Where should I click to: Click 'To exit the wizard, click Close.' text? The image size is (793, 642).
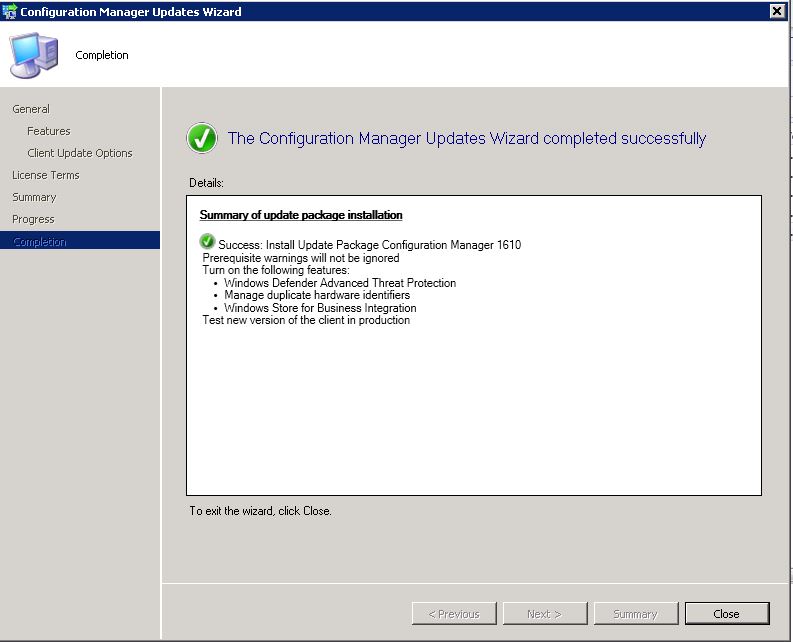point(260,511)
